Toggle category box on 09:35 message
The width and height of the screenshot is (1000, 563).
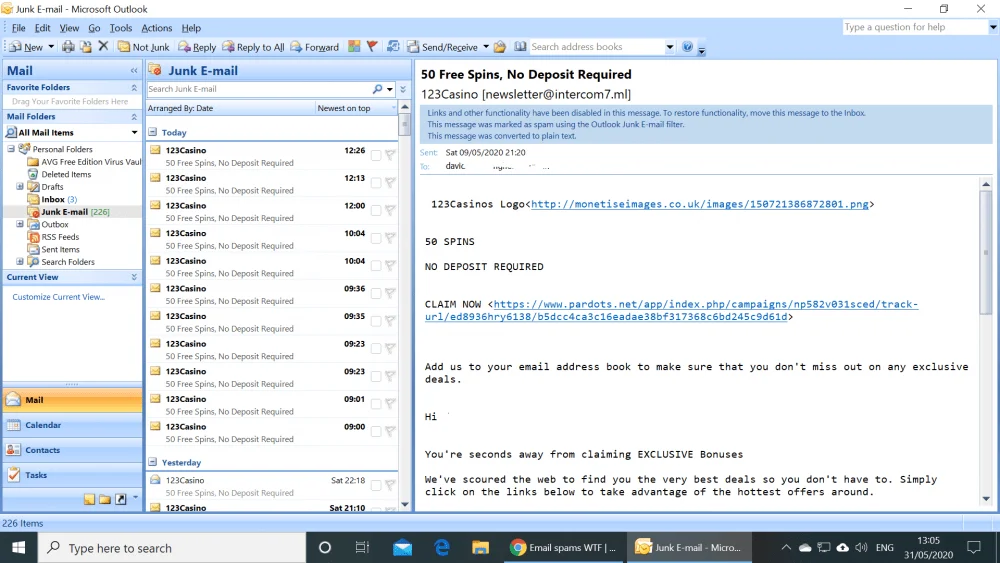coord(376,321)
